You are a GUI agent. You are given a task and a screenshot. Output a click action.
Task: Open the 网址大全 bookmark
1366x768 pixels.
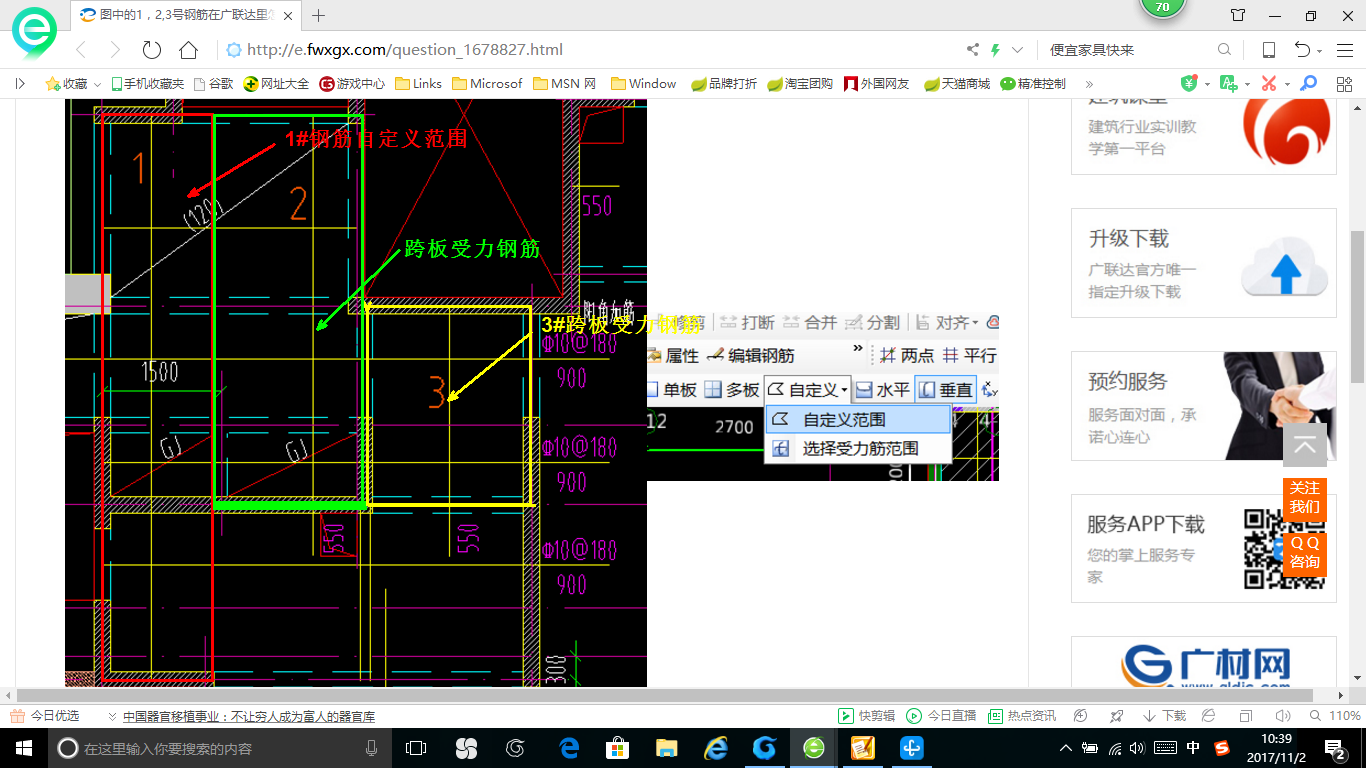(277, 84)
